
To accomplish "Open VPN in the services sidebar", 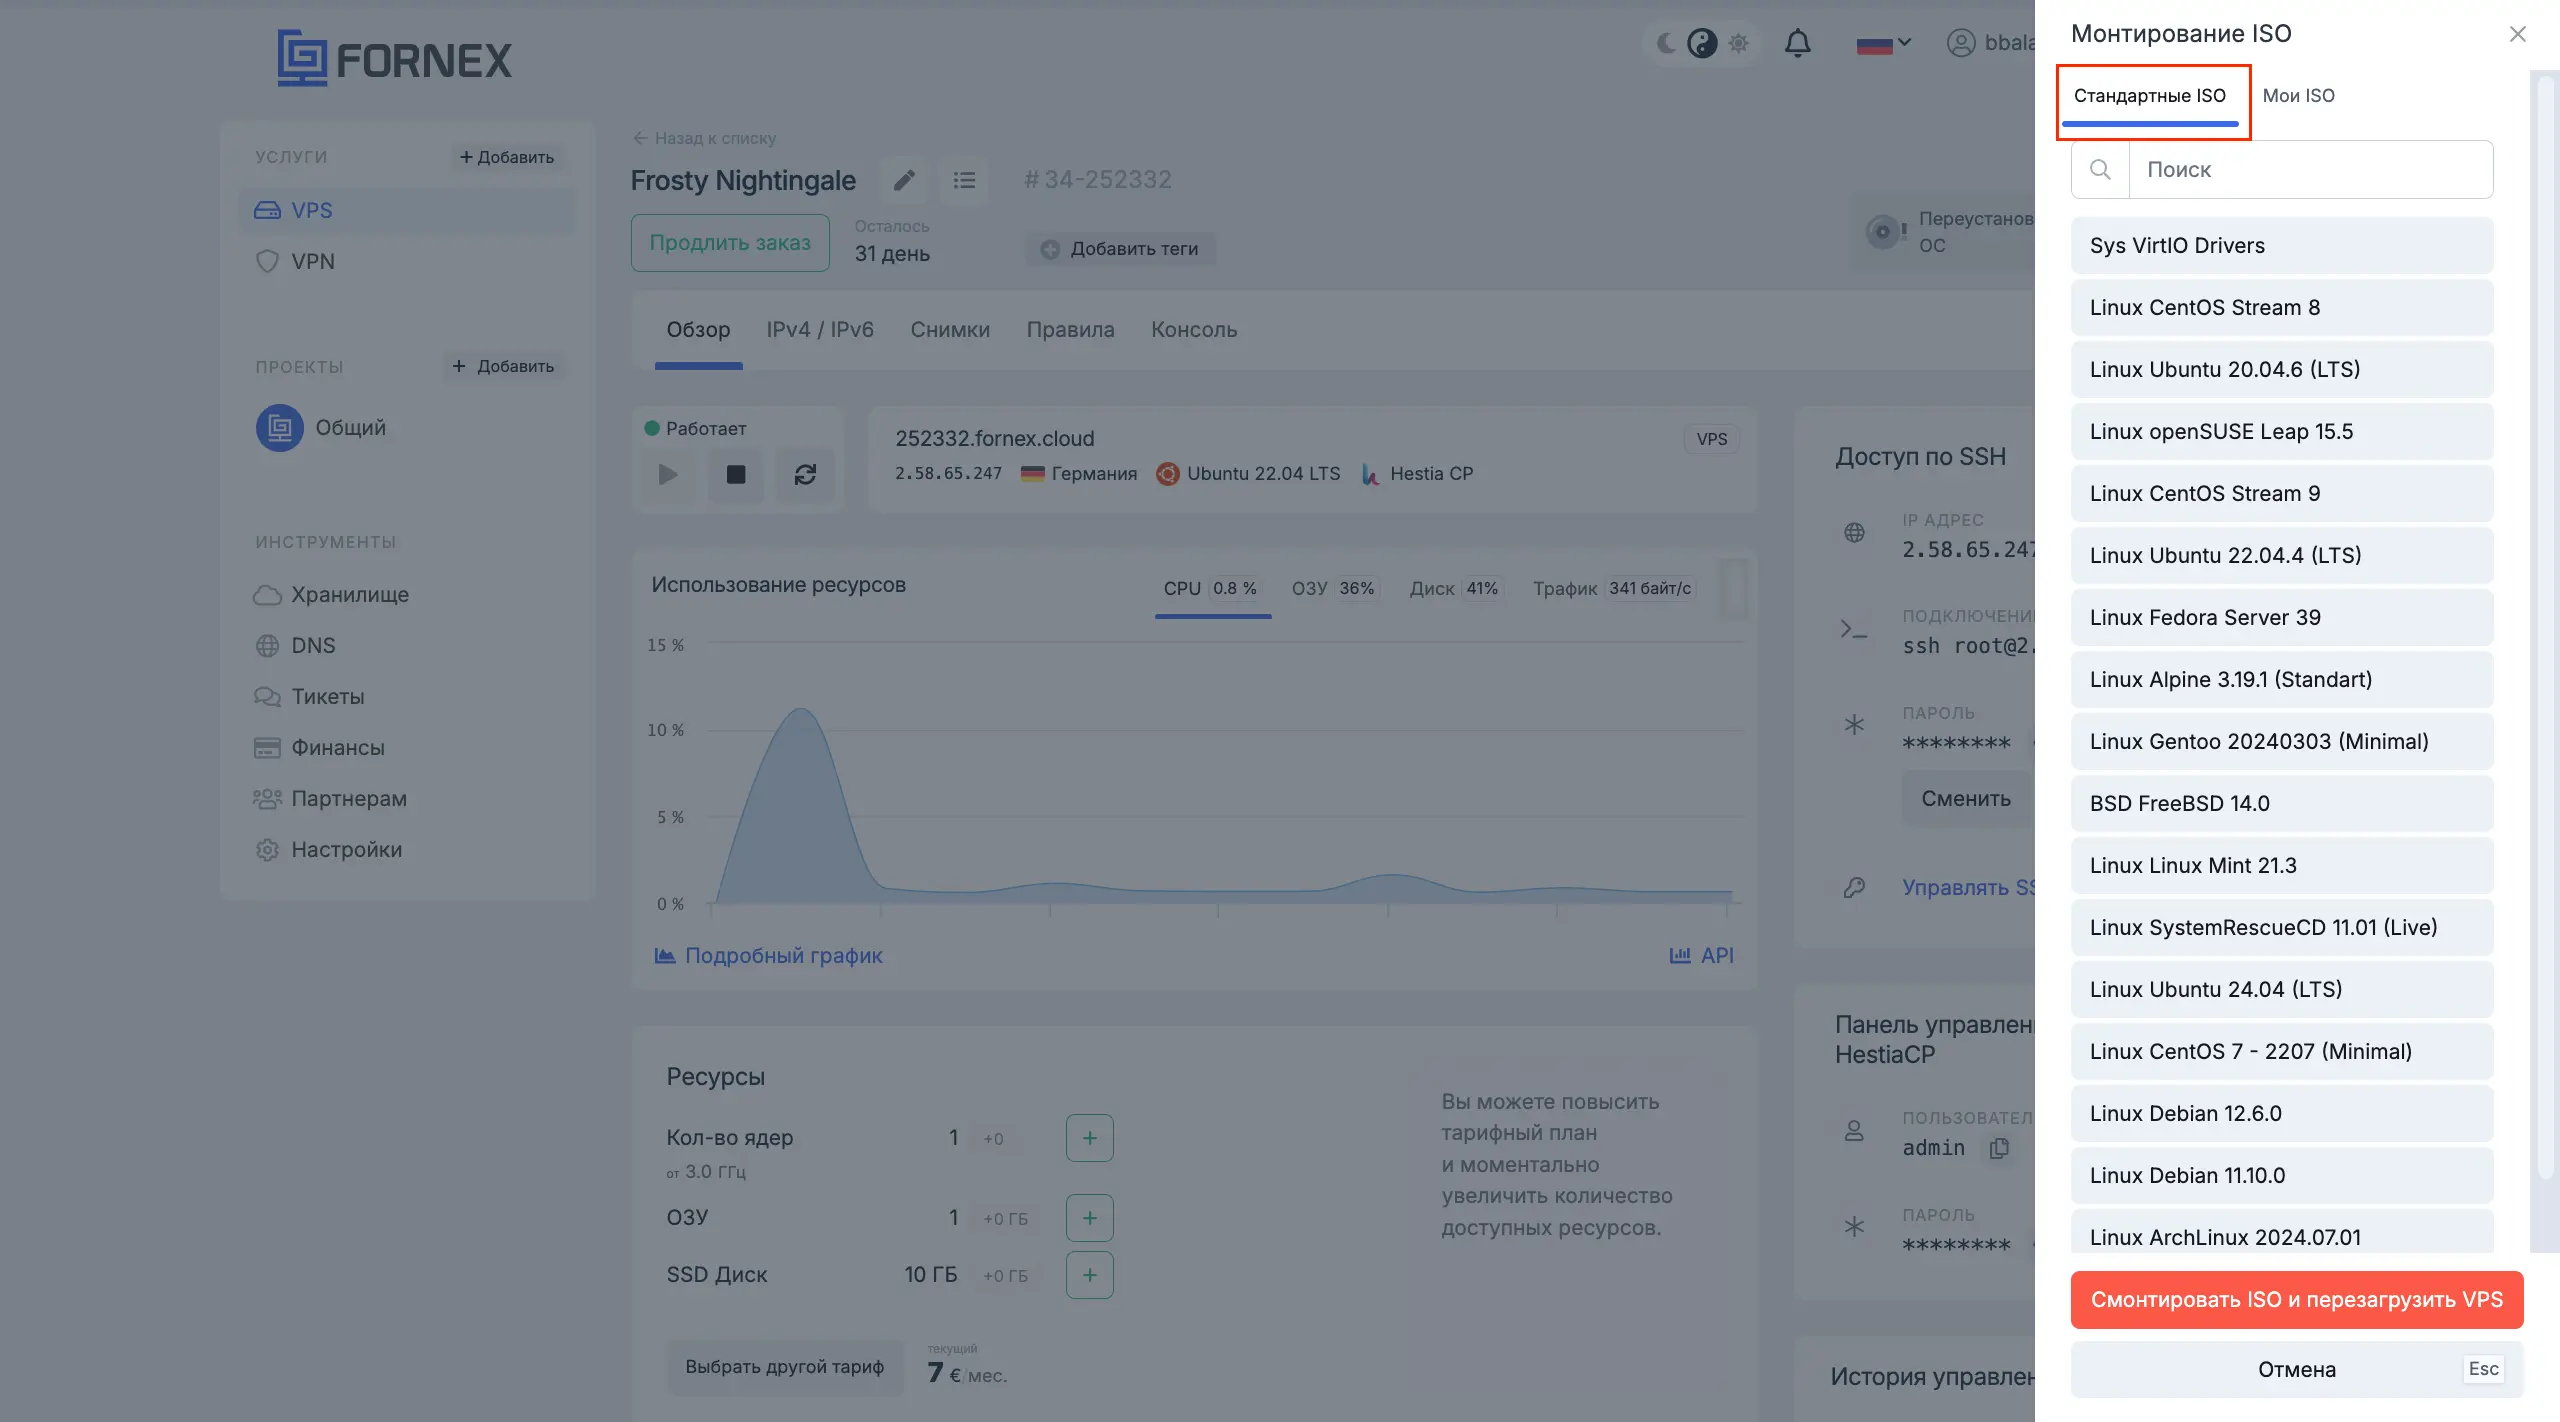I will (408, 261).
